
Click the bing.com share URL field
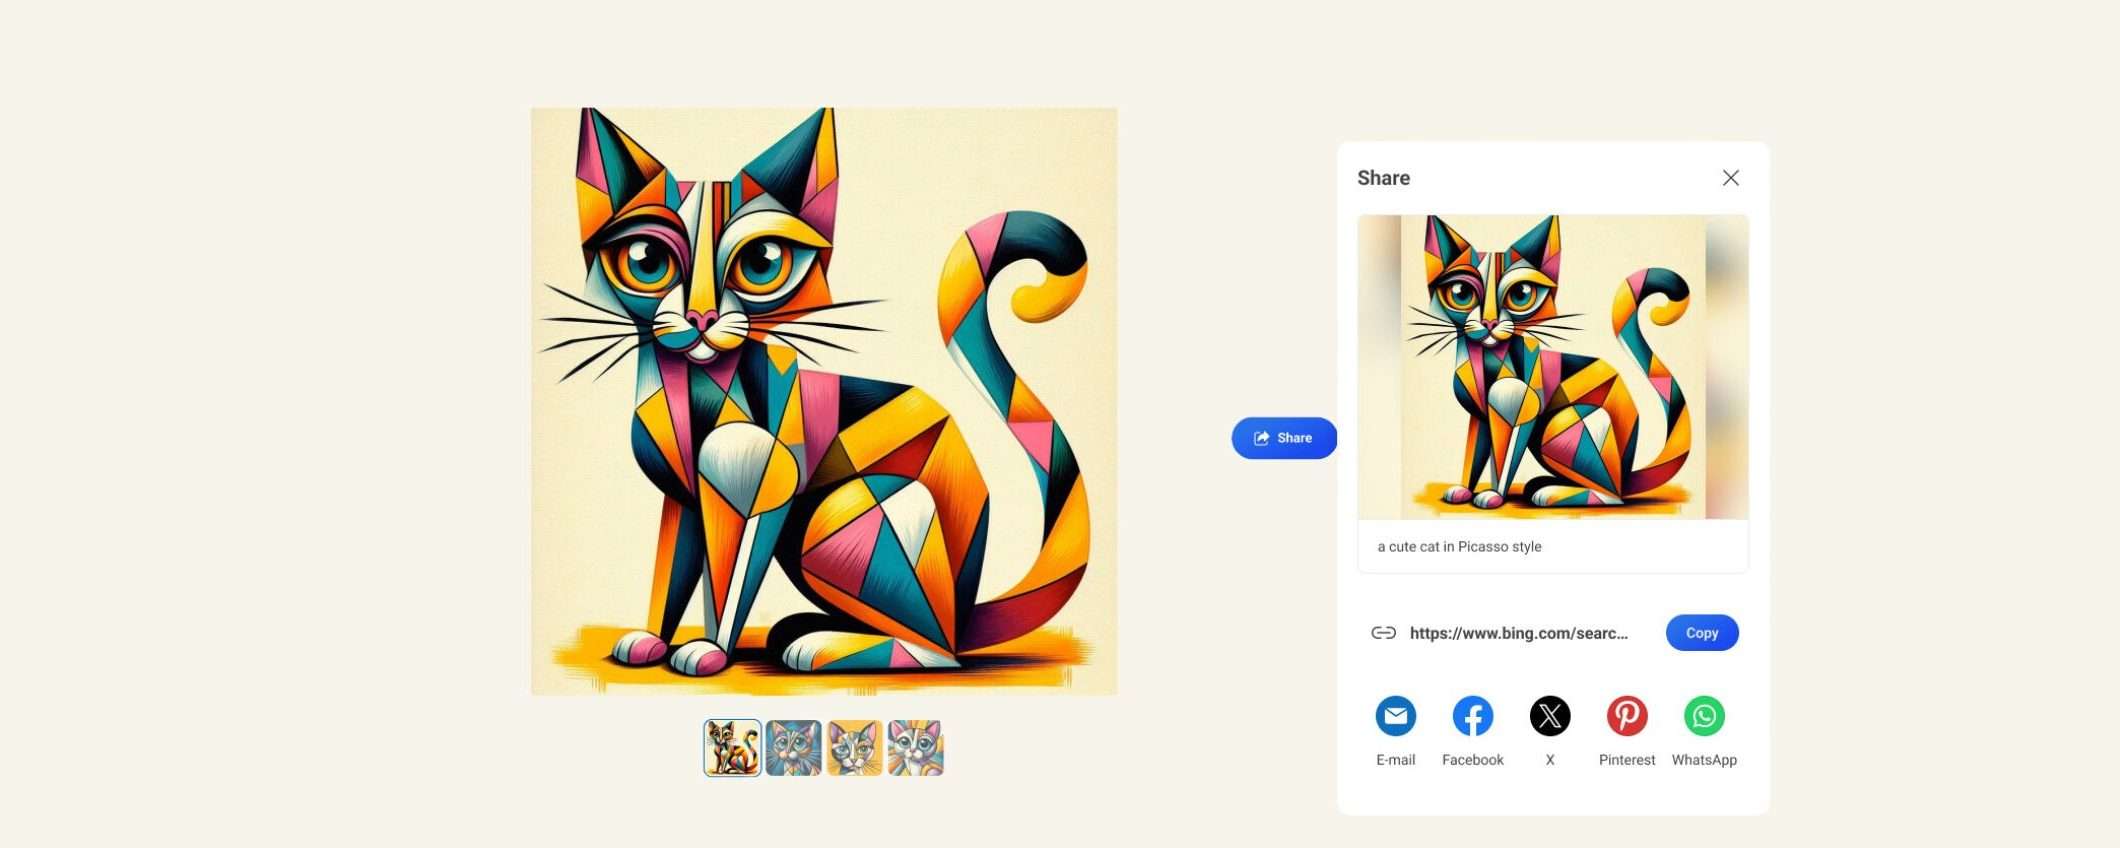[1519, 633]
